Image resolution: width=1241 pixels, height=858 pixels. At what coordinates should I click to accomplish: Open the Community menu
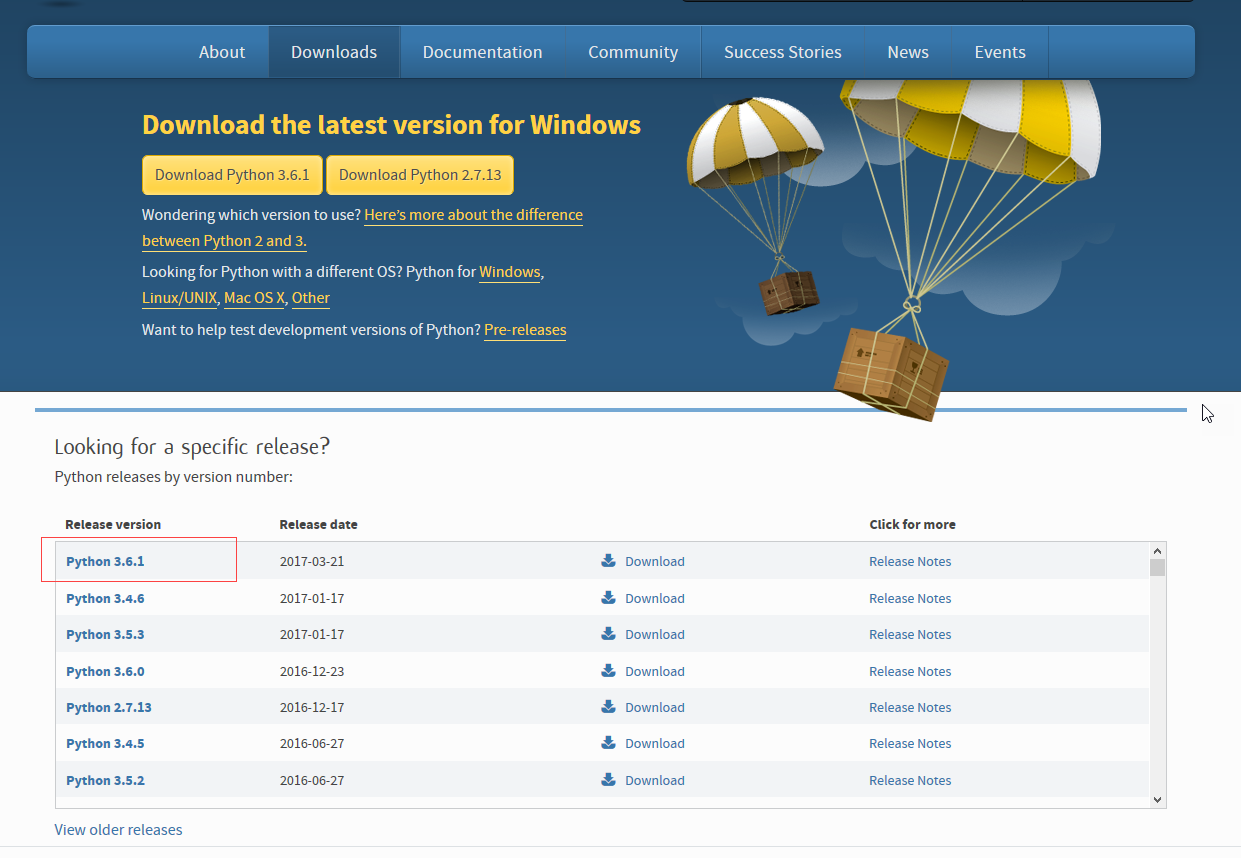pos(633,52)
